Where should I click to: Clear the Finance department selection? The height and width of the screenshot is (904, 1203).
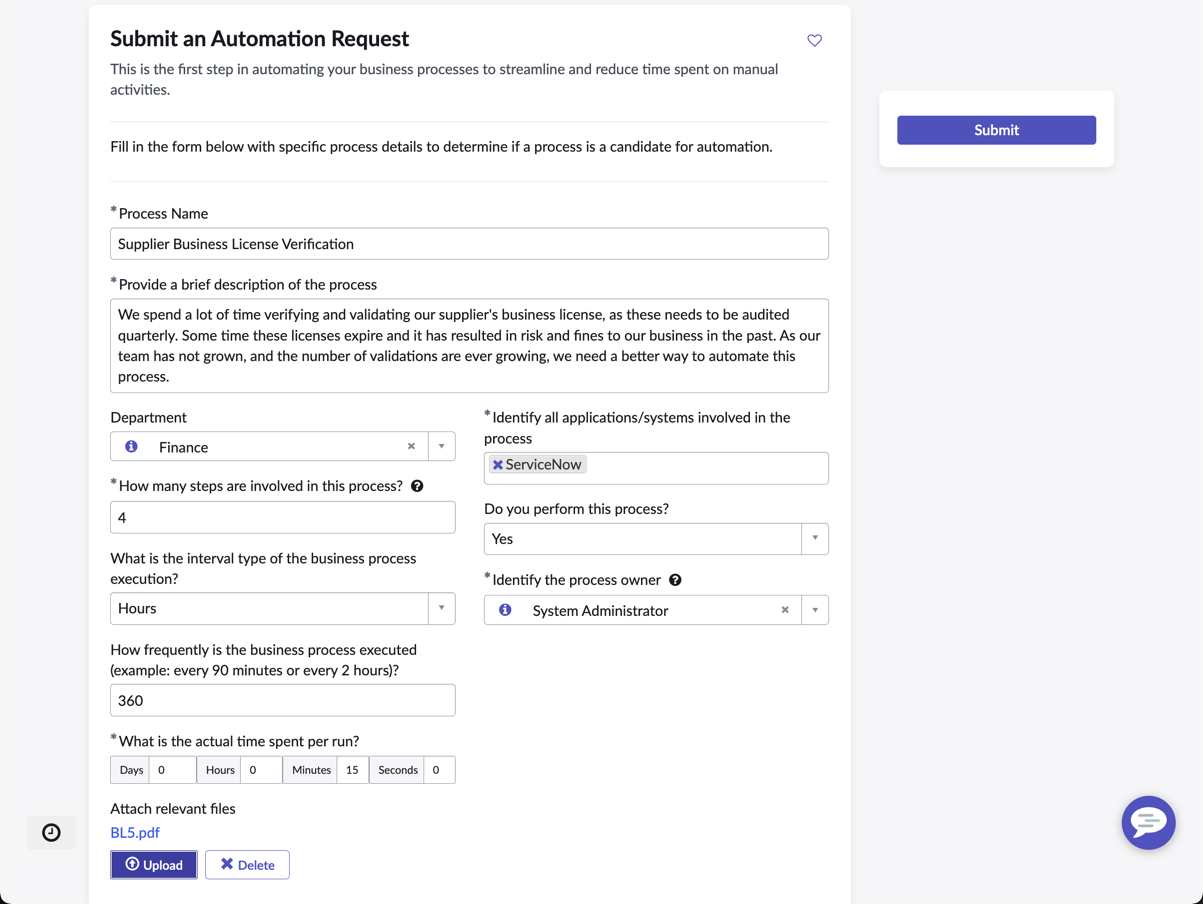click(x=411, y=447)
